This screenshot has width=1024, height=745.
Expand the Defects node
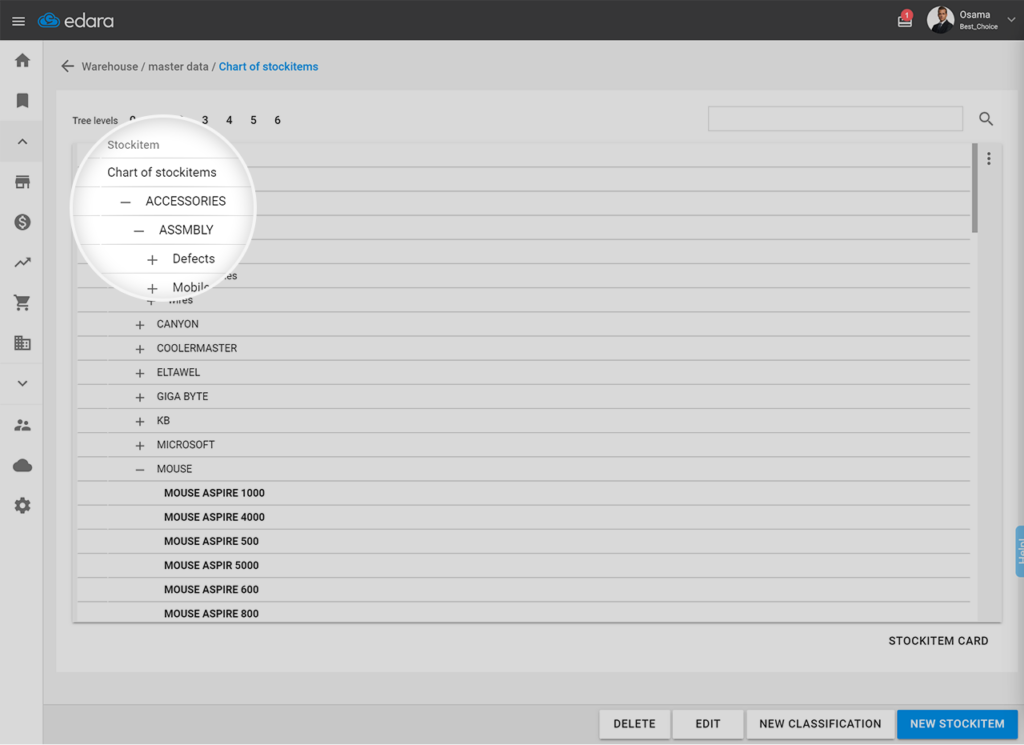(x=152, y=260)
